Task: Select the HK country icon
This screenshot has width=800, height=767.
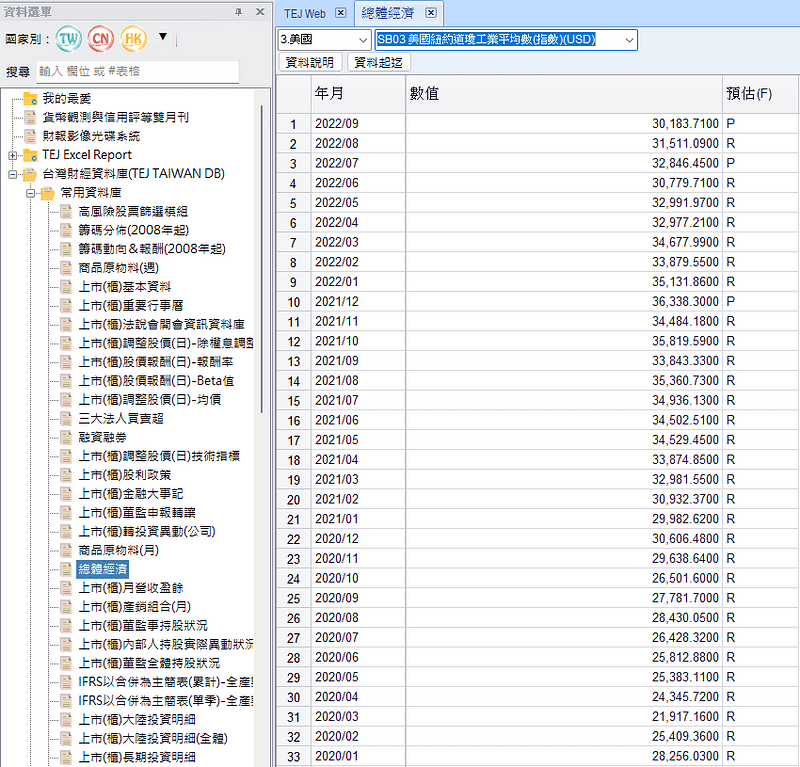Action: pos(133,39)
